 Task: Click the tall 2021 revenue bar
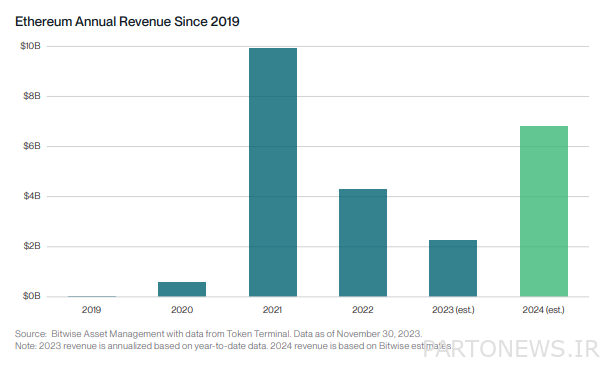click(273, 172)
